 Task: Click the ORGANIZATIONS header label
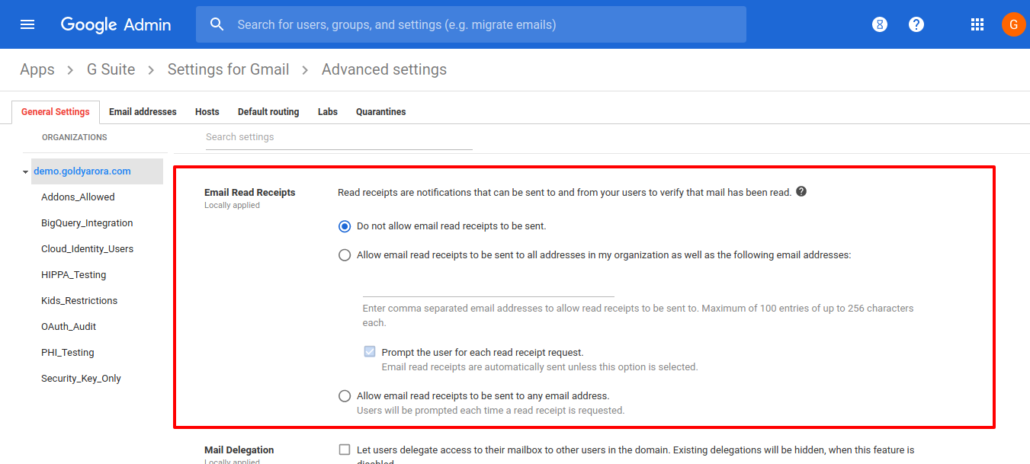click(x=74, y=137)
